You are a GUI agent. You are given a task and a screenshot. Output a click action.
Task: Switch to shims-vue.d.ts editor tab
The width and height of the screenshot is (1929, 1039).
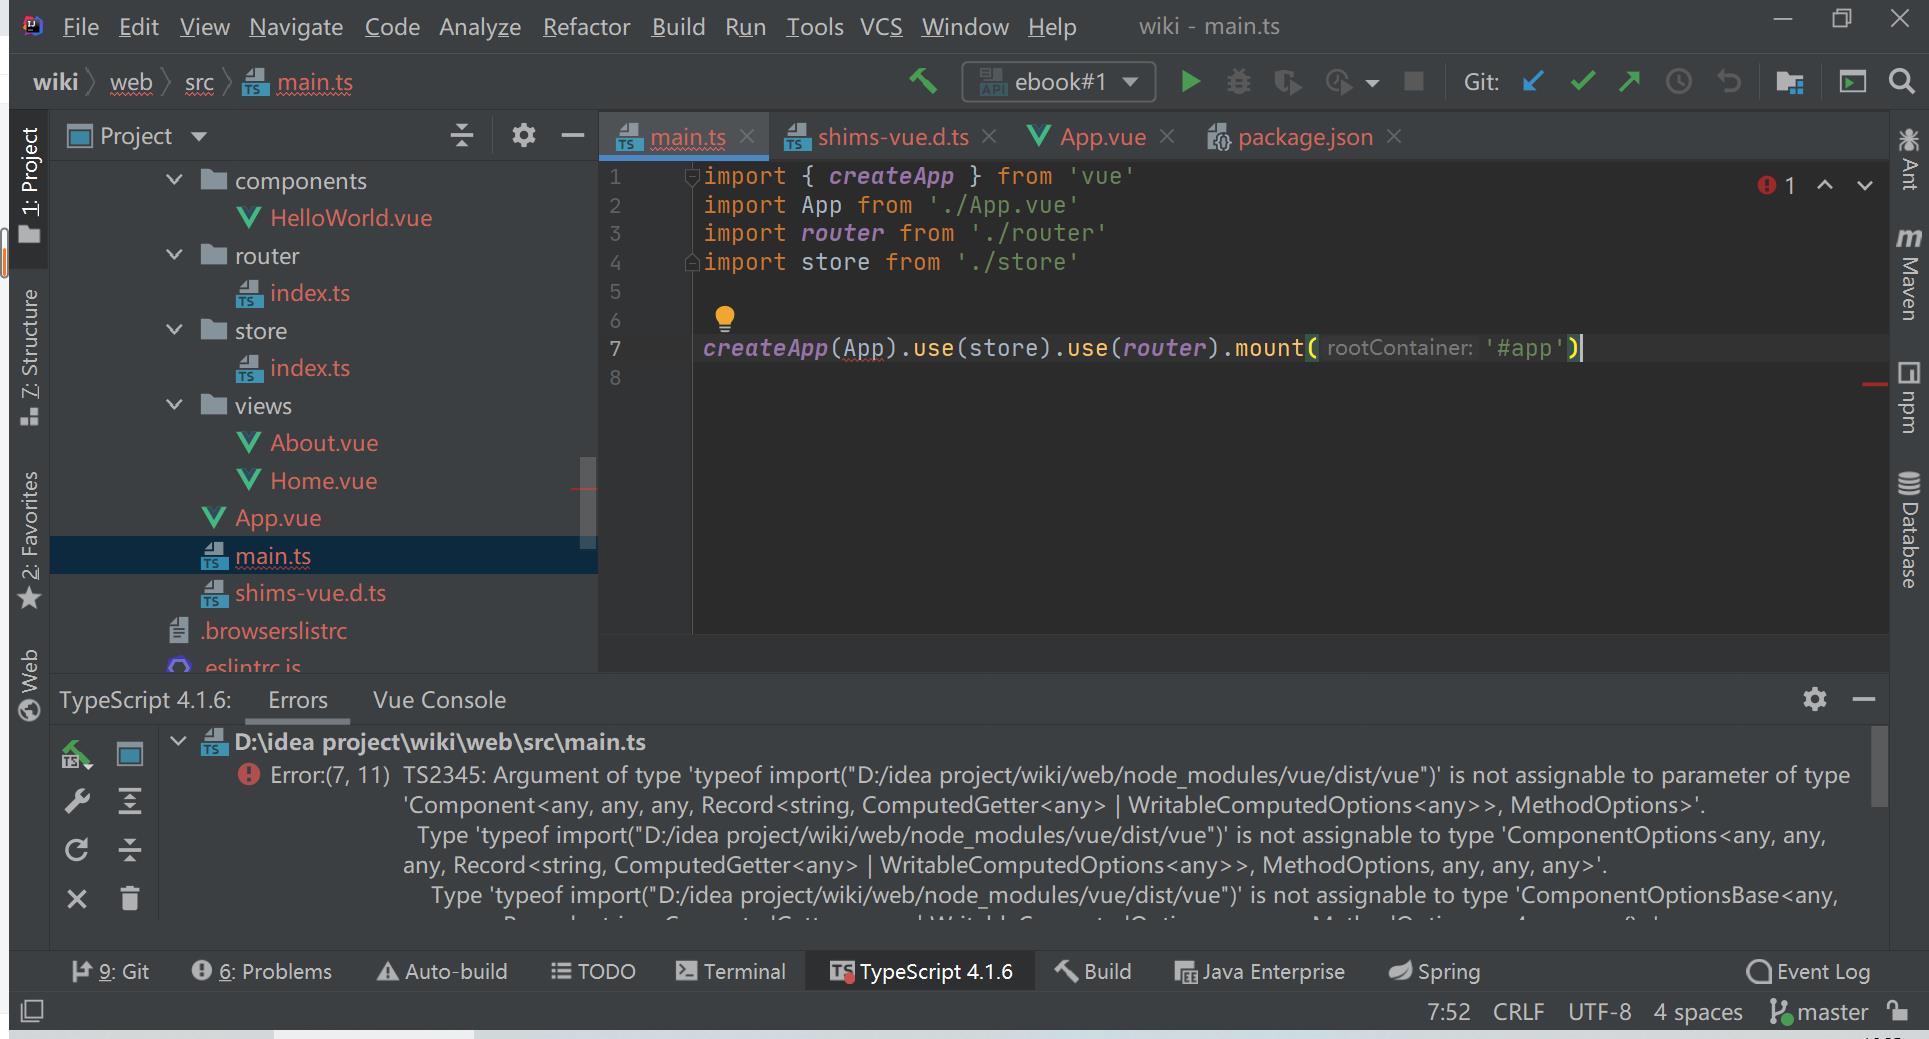click(x=892, y=137)
